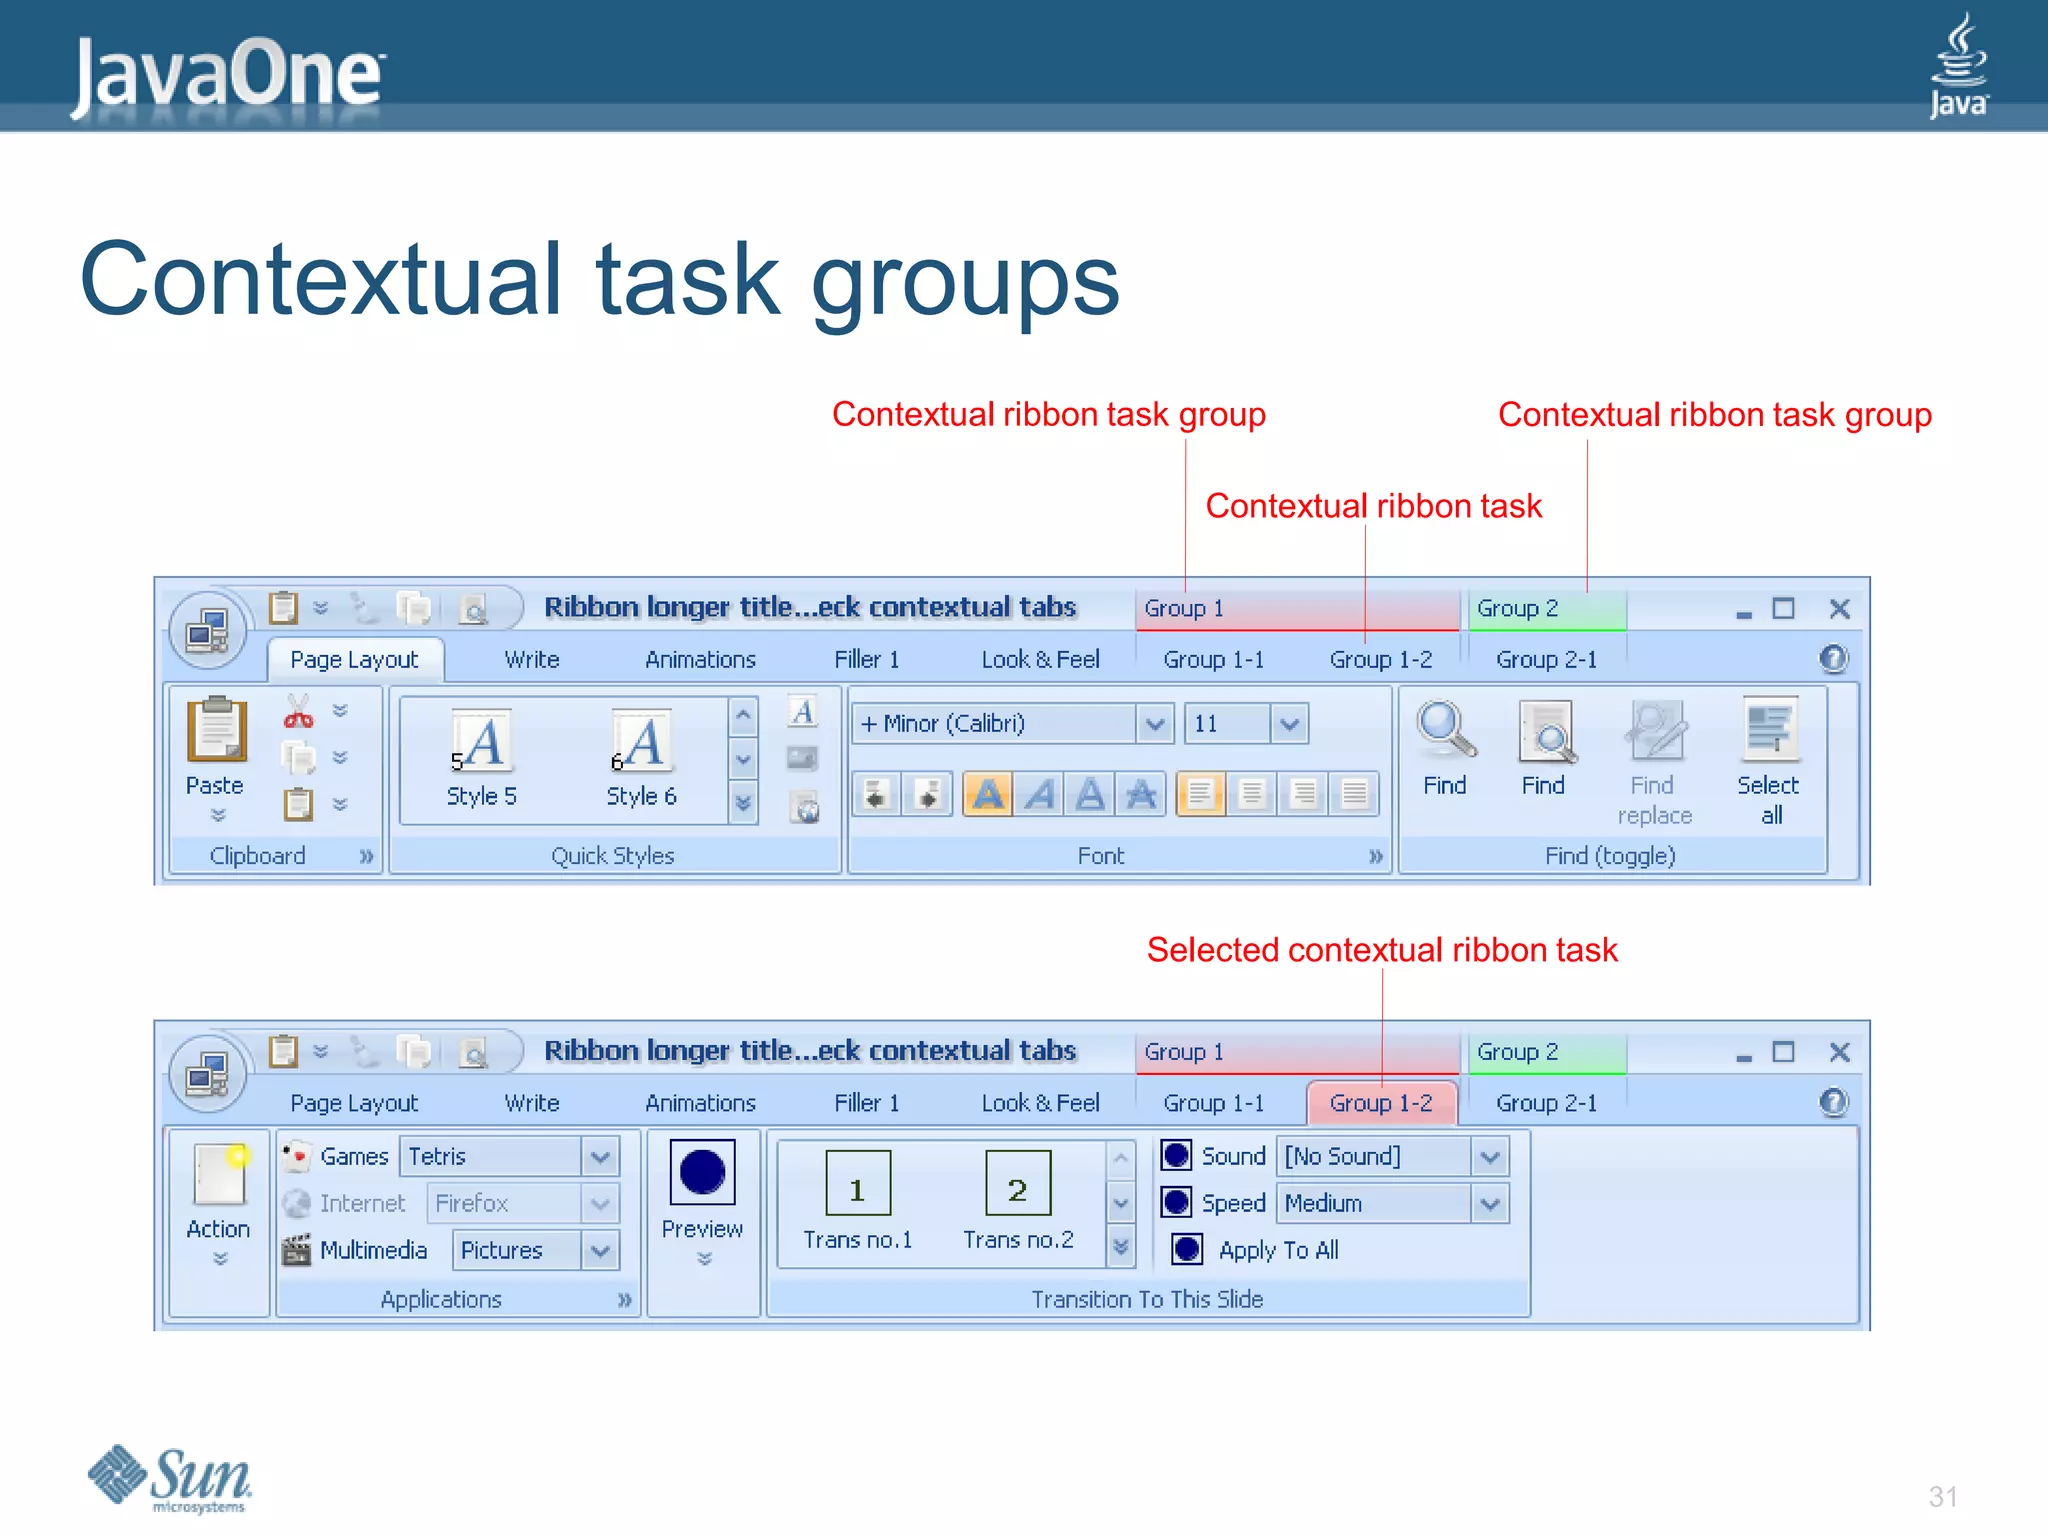Open the Games Tetris dropdown
The image size is (2048, 1536).
point(599,1157)
